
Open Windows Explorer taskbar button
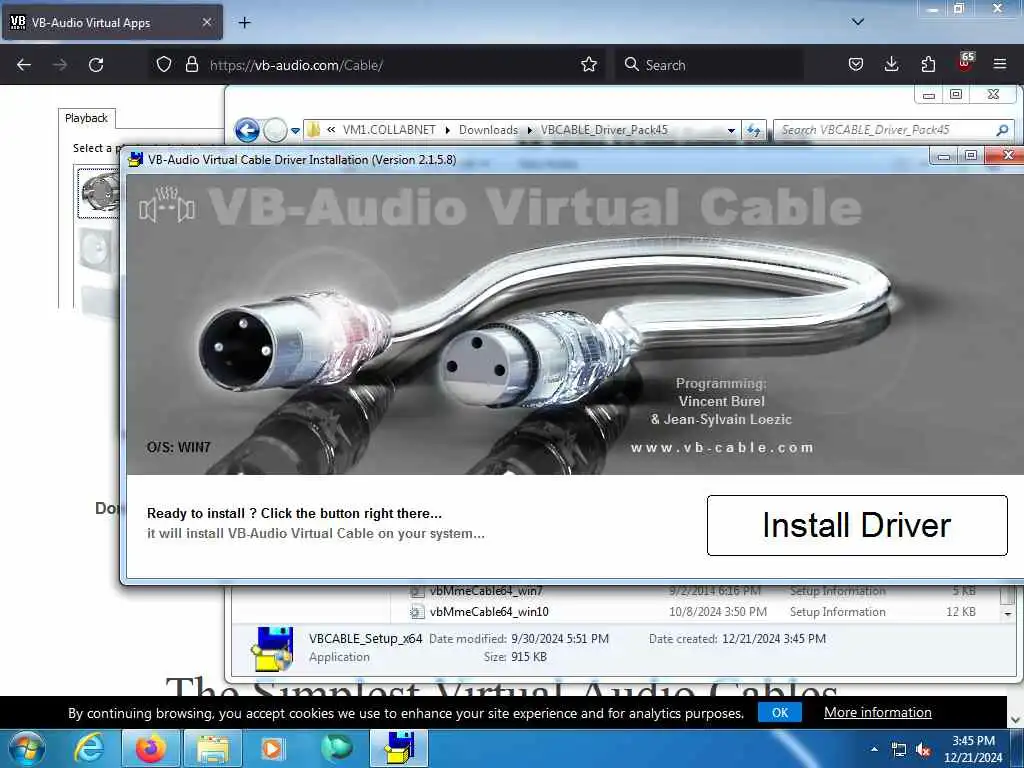[213, 748]
